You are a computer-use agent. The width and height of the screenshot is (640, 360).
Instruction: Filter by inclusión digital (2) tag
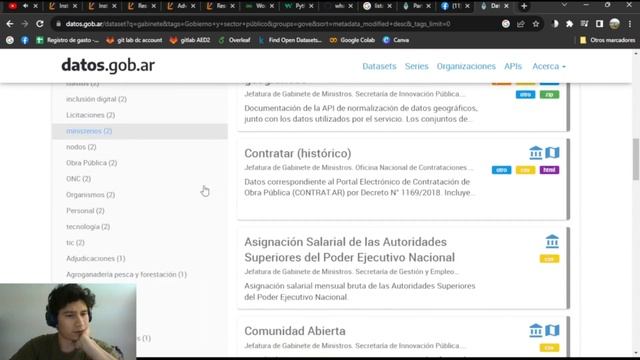[96, 99]
